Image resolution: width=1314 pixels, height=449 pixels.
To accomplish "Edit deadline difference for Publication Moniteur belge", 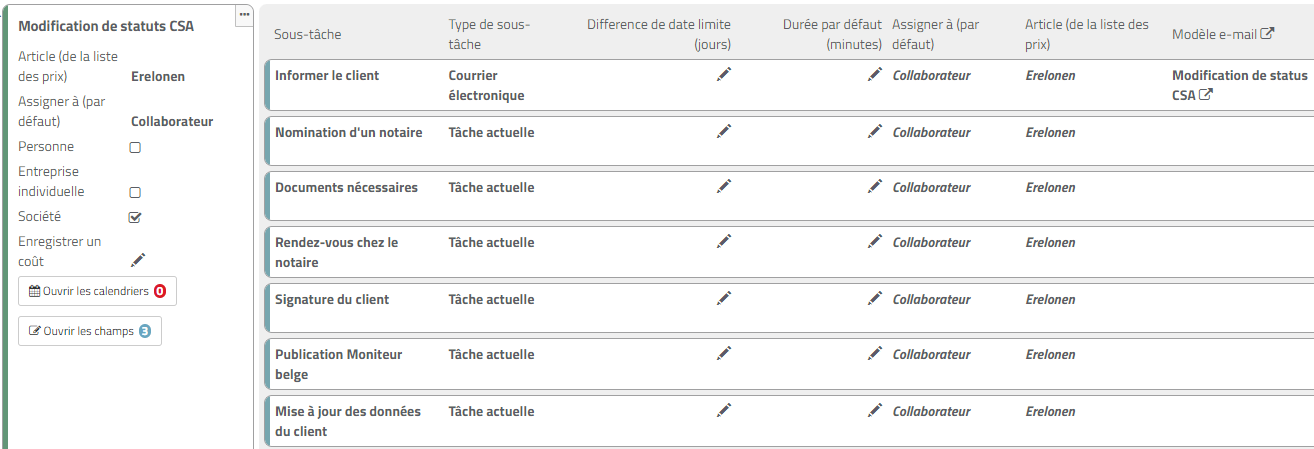I will pyautogui.click(x=724, y=353).
